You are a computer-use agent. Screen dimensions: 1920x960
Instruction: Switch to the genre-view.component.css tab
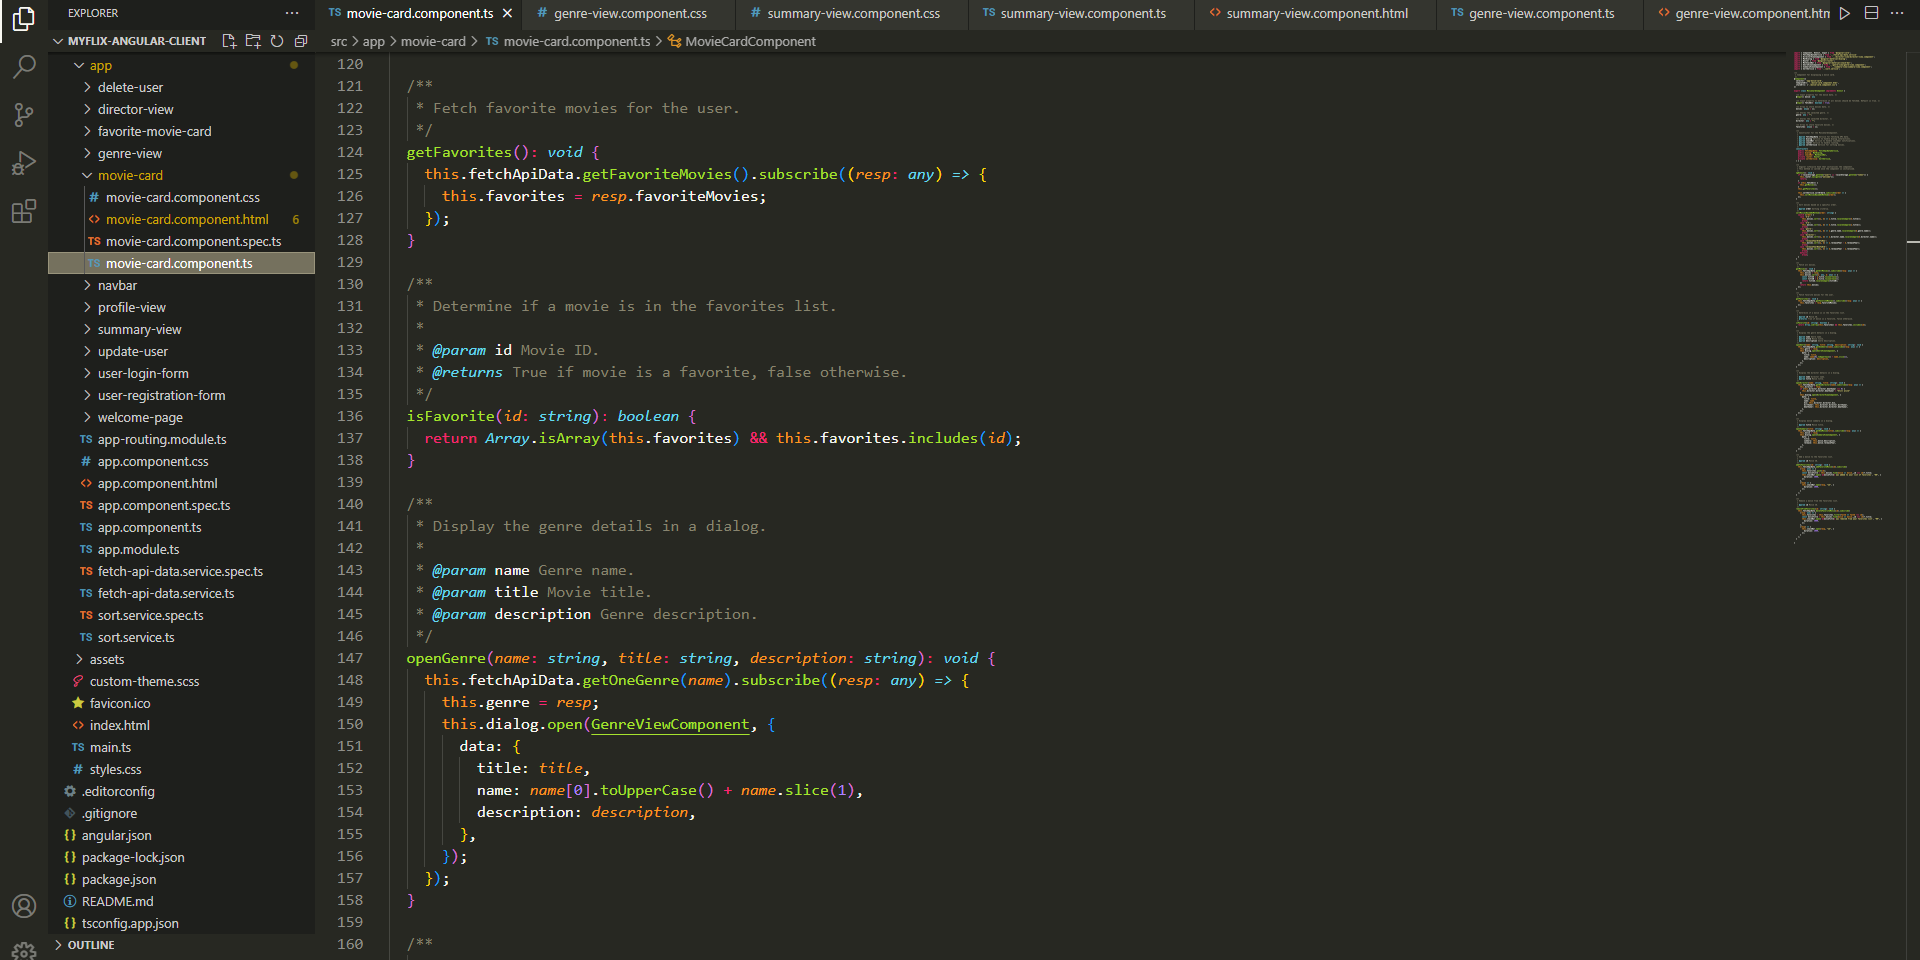pyautogui.click(x=630, y=13)
